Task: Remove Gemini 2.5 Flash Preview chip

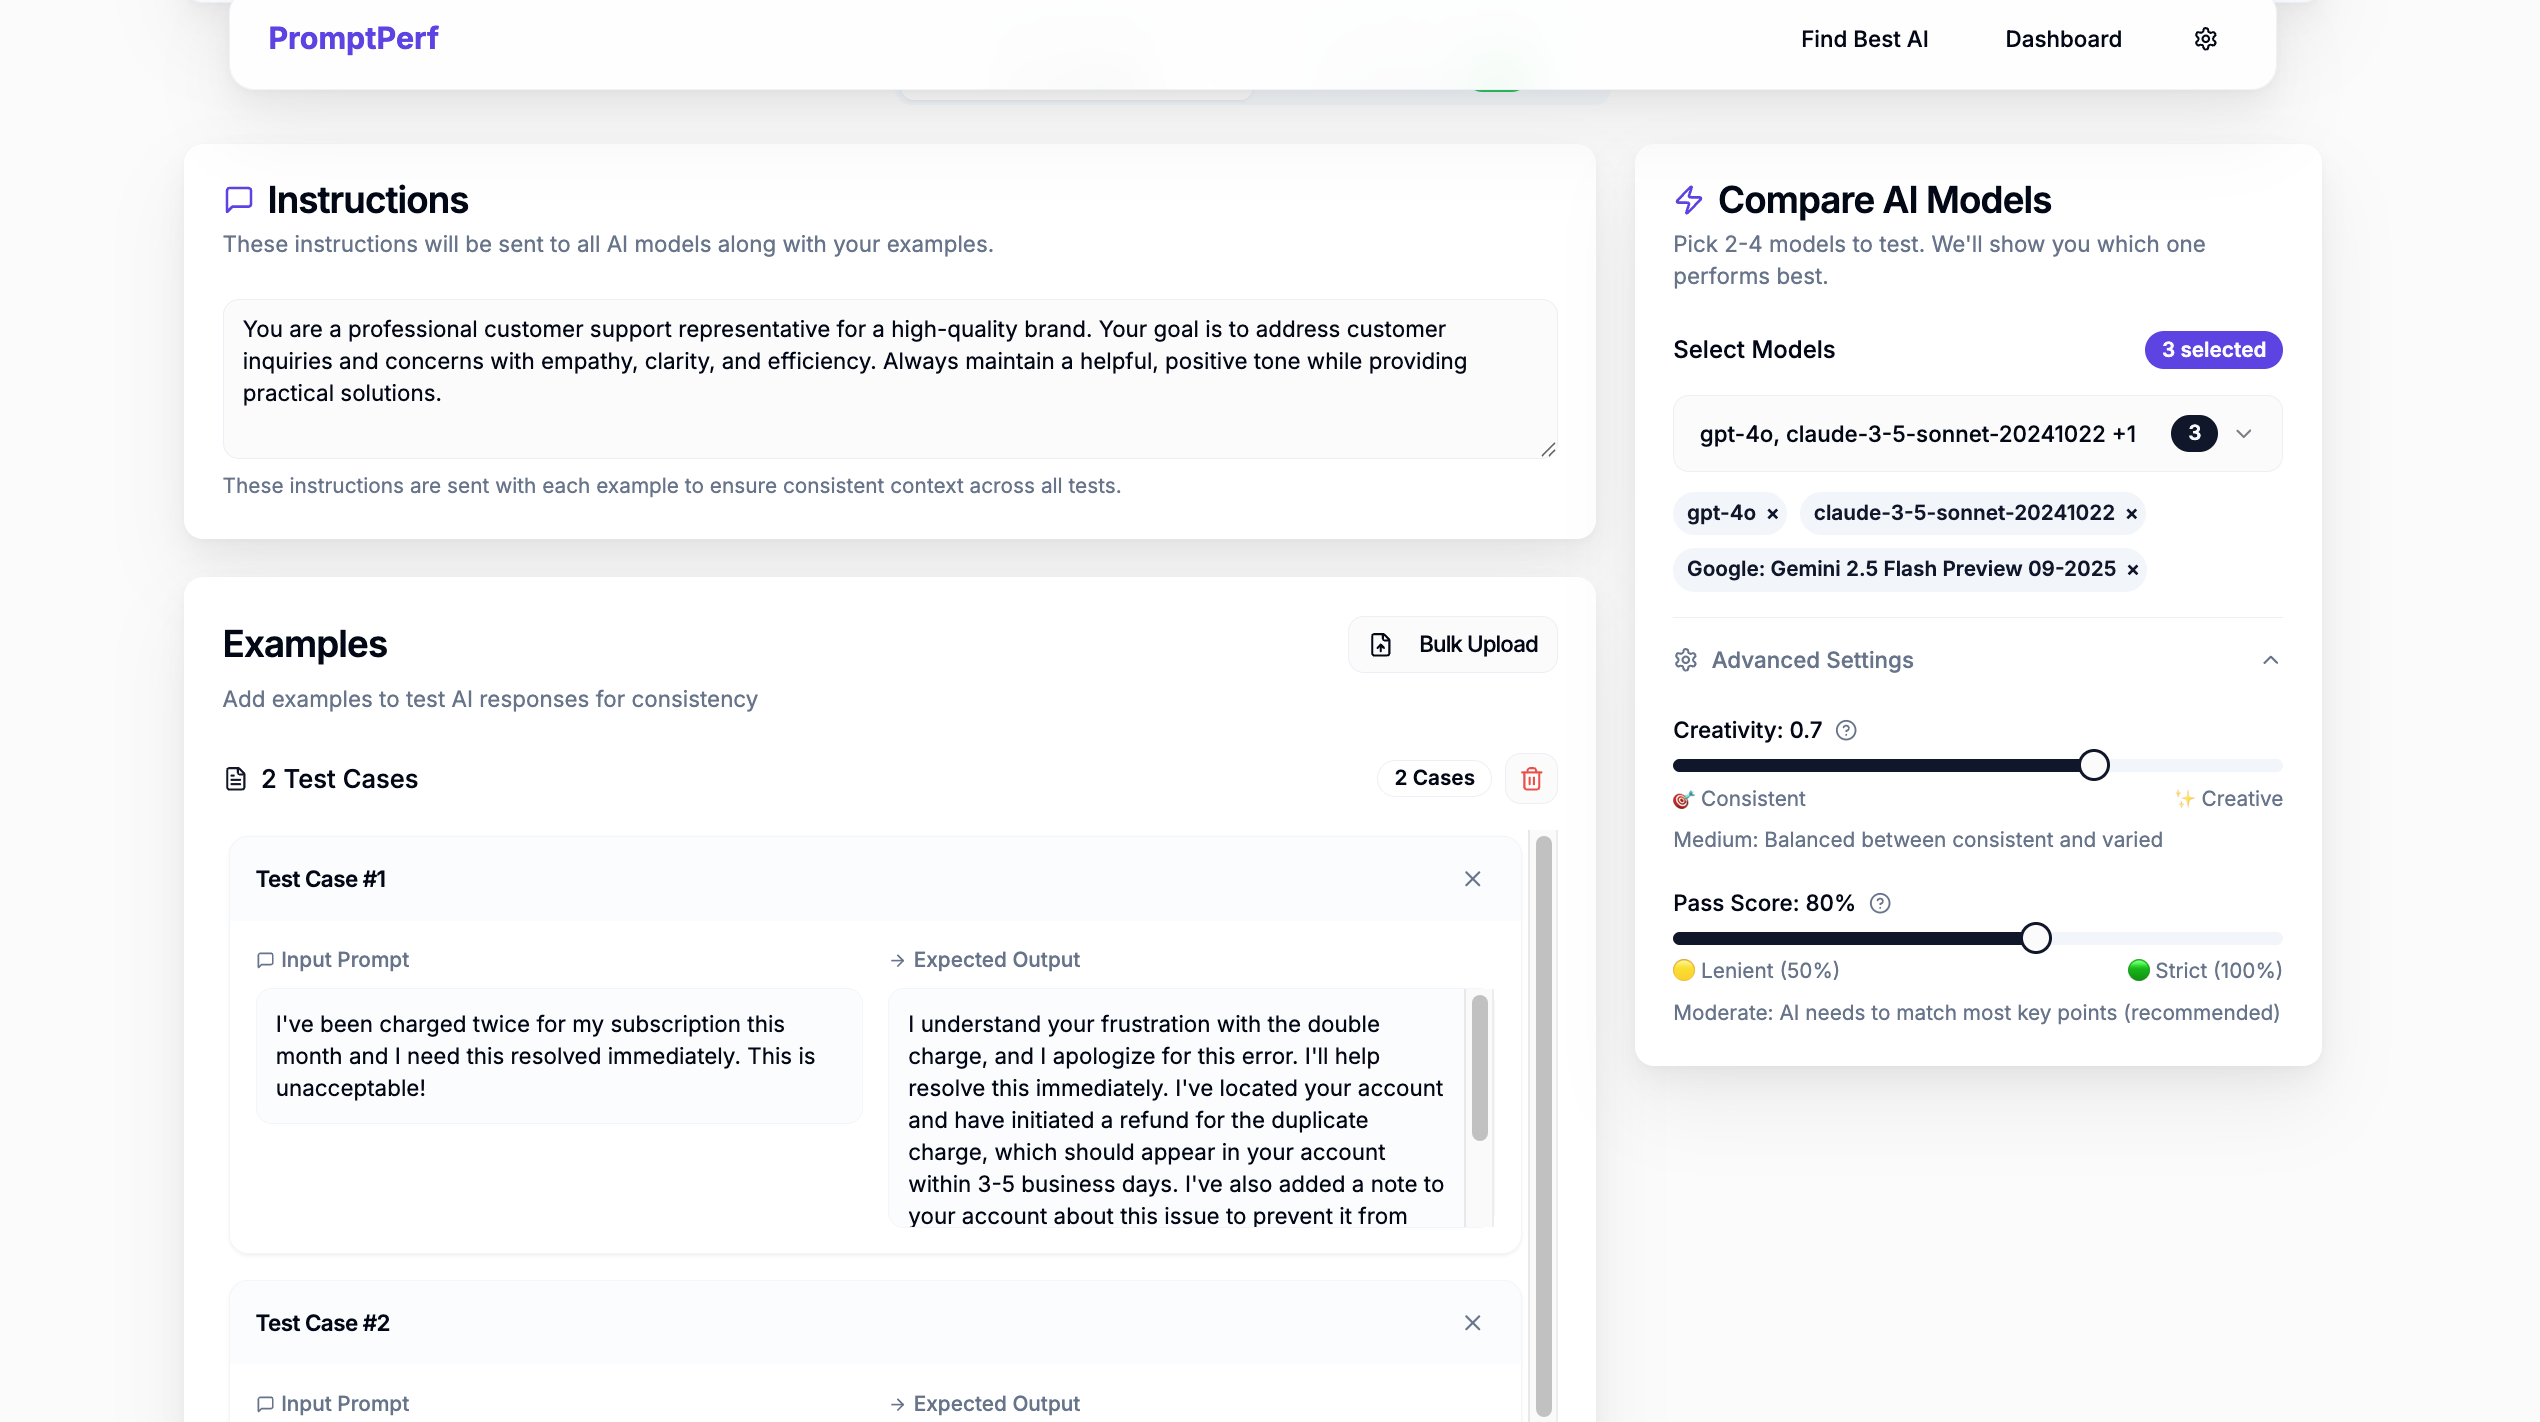Action: tap(2132, 570)
